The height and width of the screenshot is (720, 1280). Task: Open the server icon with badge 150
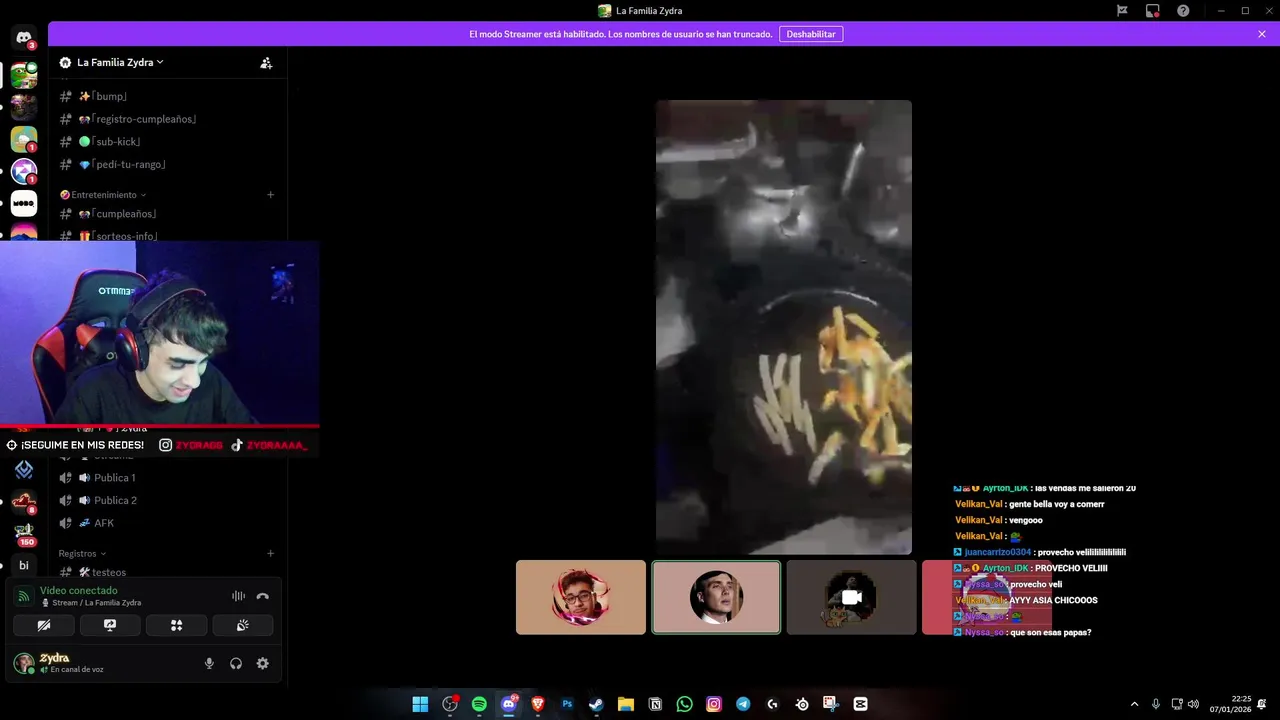24,533
